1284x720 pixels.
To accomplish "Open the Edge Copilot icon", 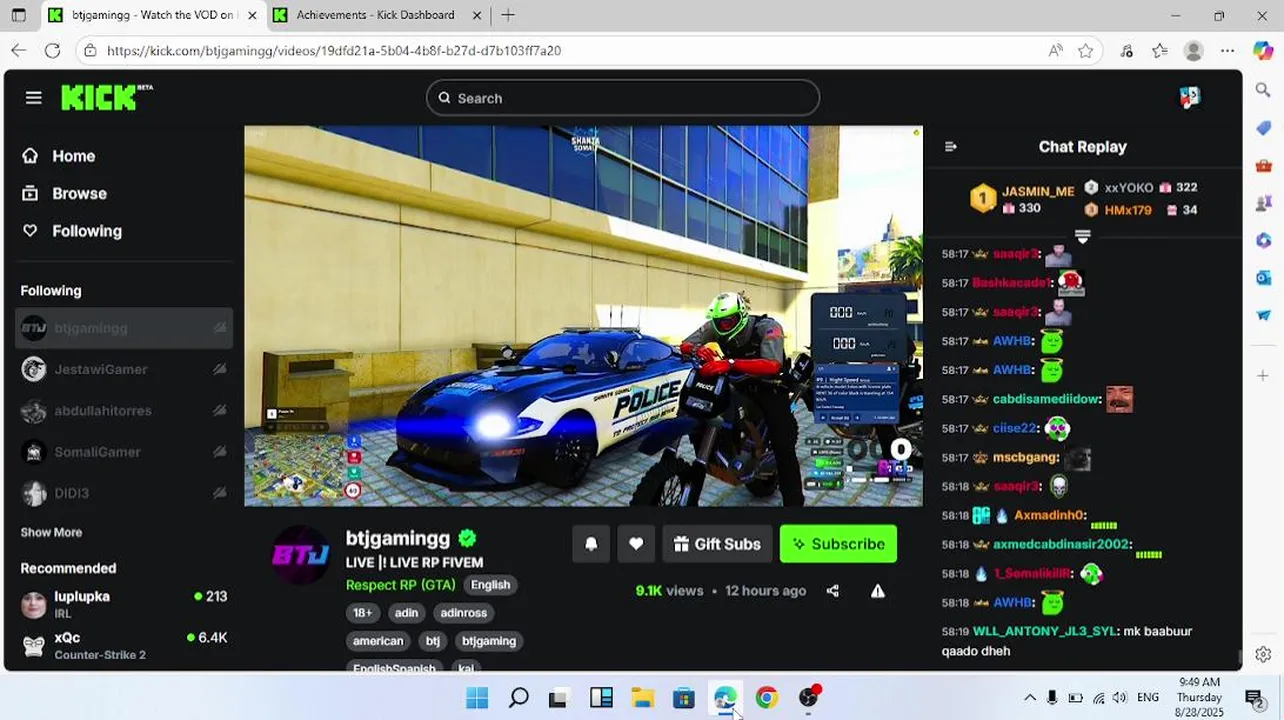I will pos(1263,50).
